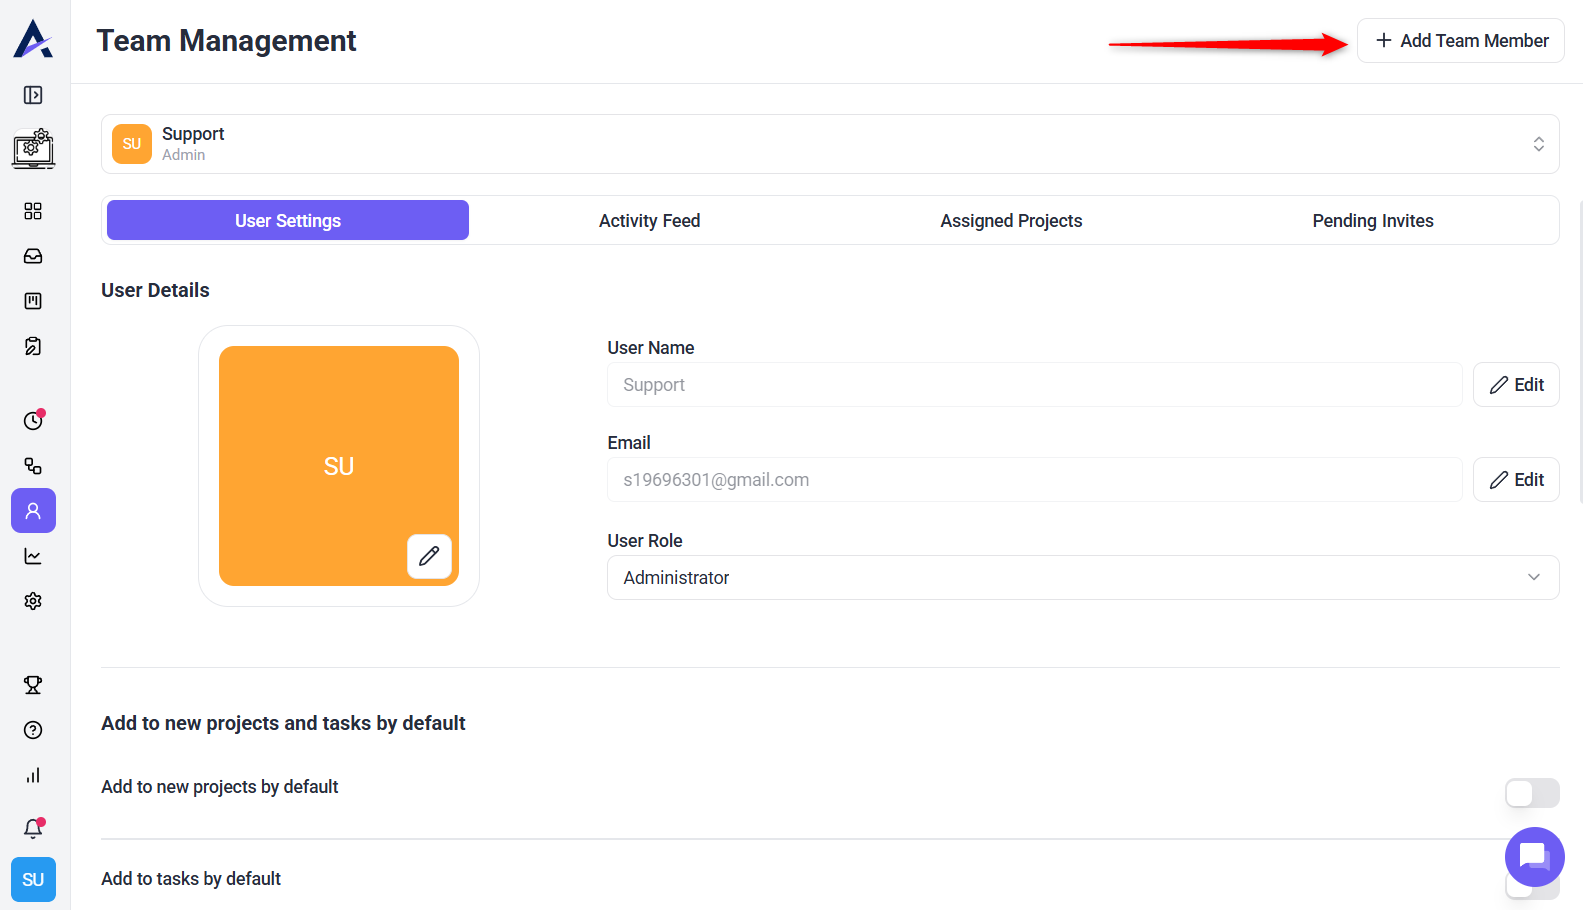The width and height of the screenshot is (1583, 910).
Task: Click the pencil icon on avatar image
Action: 429,556
